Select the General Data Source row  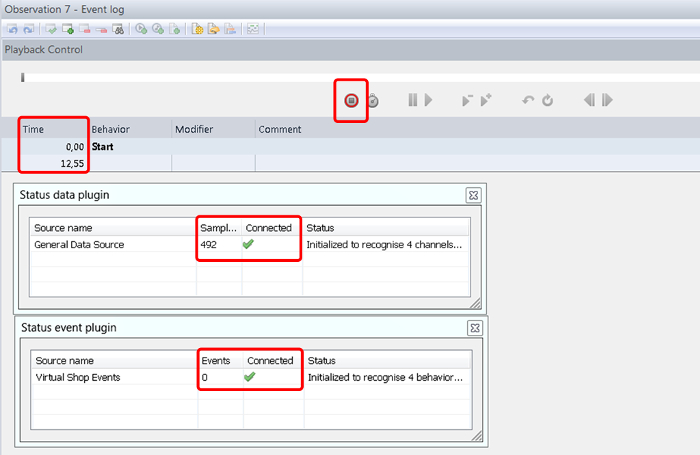coord(250,244)
